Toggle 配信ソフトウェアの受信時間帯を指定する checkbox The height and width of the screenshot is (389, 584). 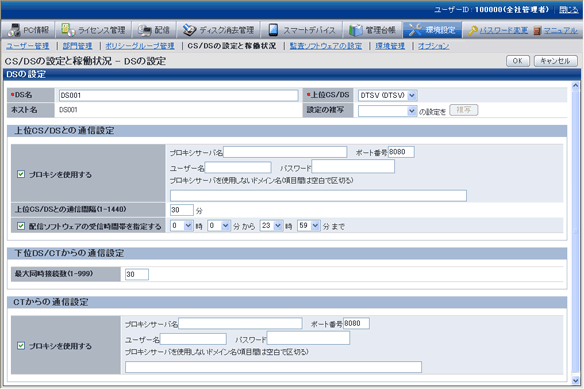click(21, 226)
